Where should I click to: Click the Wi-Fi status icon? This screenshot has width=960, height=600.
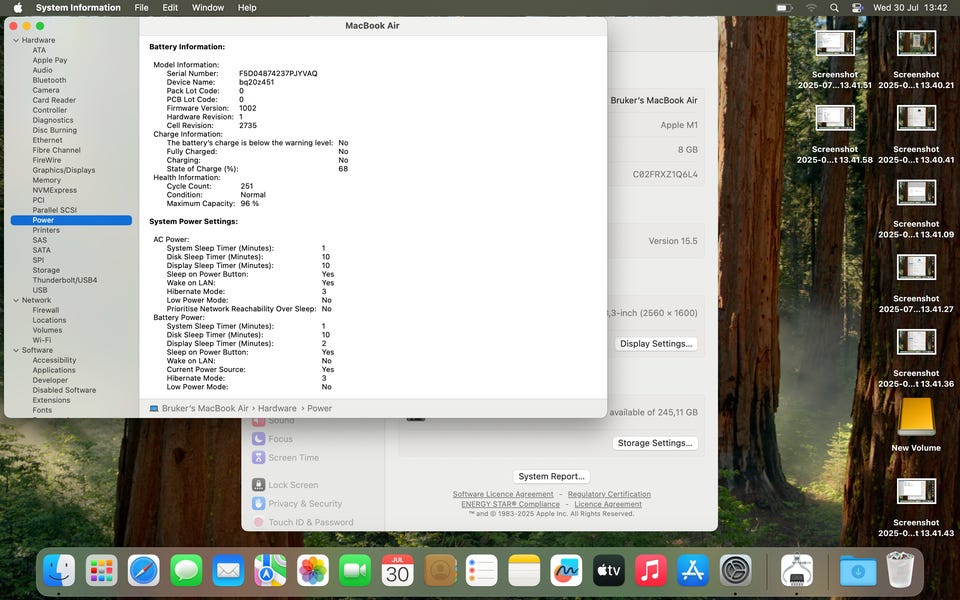click(x=811, y=7)
